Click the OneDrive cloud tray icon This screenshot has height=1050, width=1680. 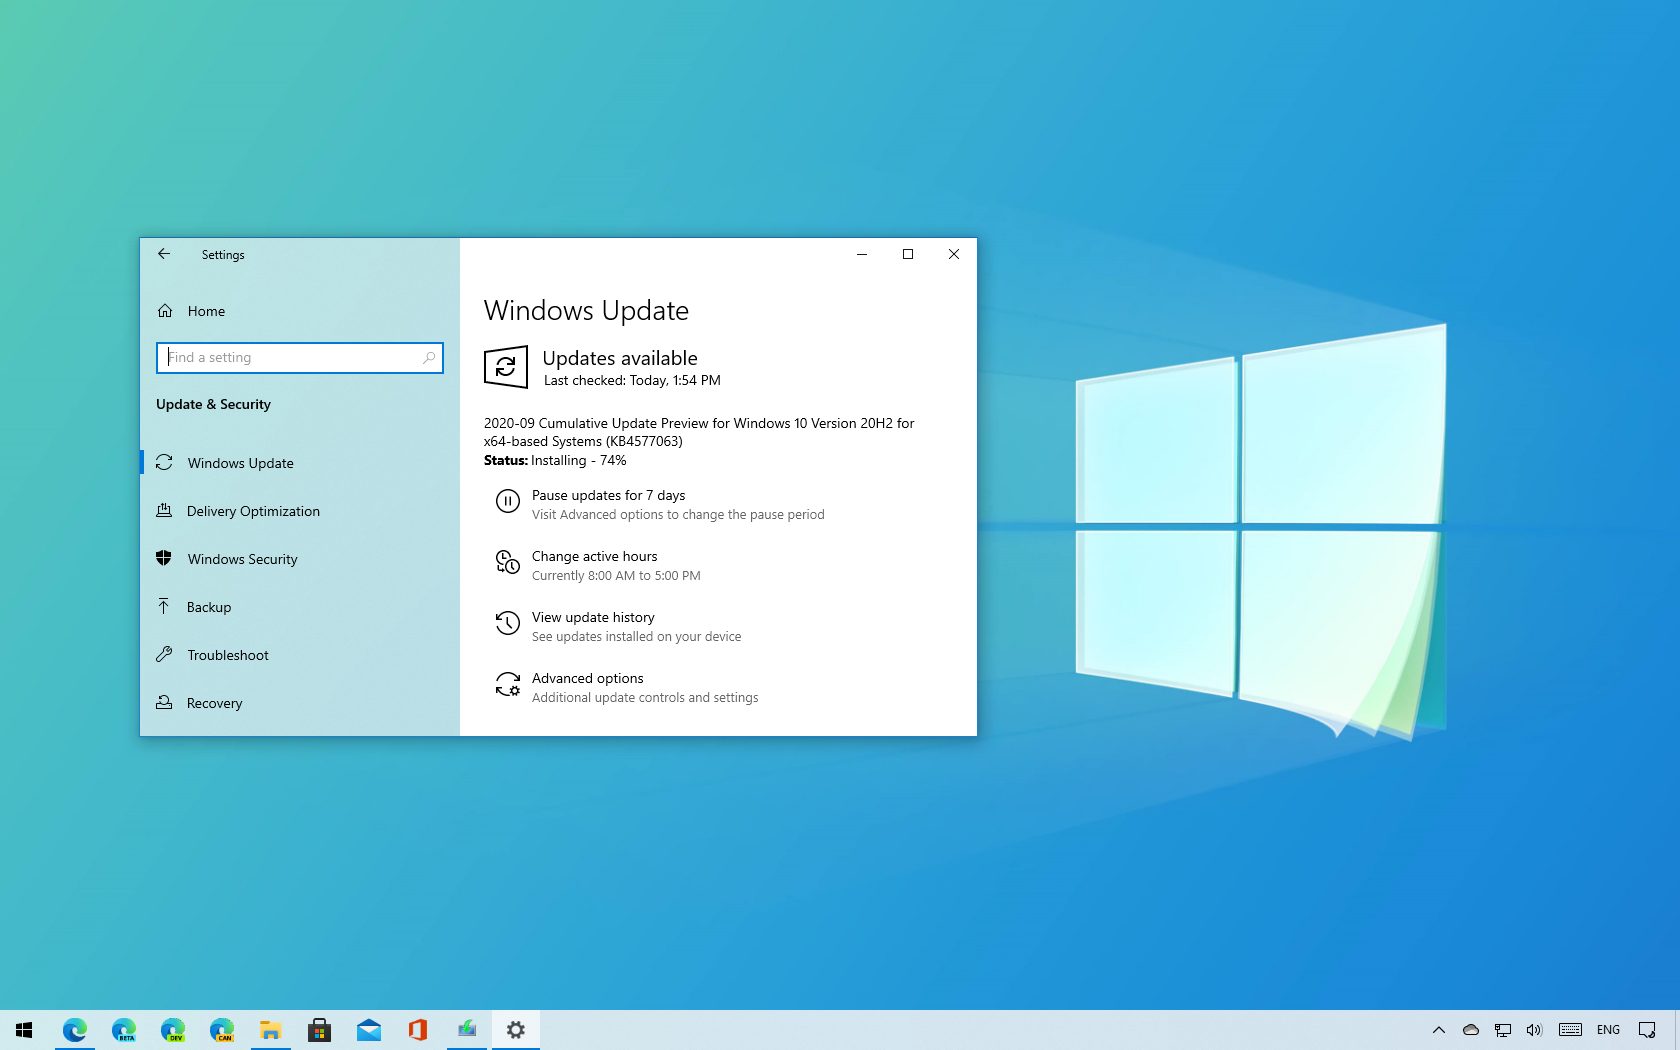pyautogui.click(x=1471, y=1030)
